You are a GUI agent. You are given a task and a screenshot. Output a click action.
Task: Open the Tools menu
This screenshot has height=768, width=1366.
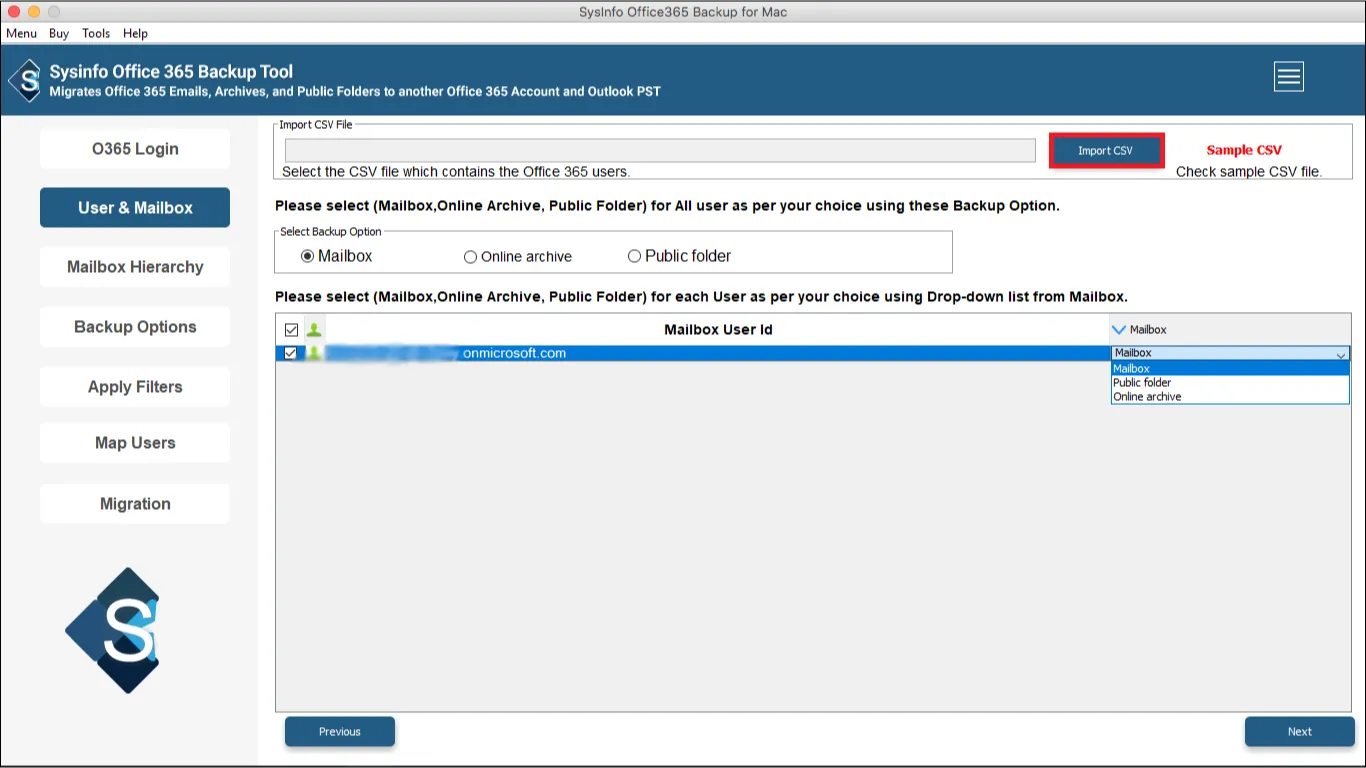point(96,33)
